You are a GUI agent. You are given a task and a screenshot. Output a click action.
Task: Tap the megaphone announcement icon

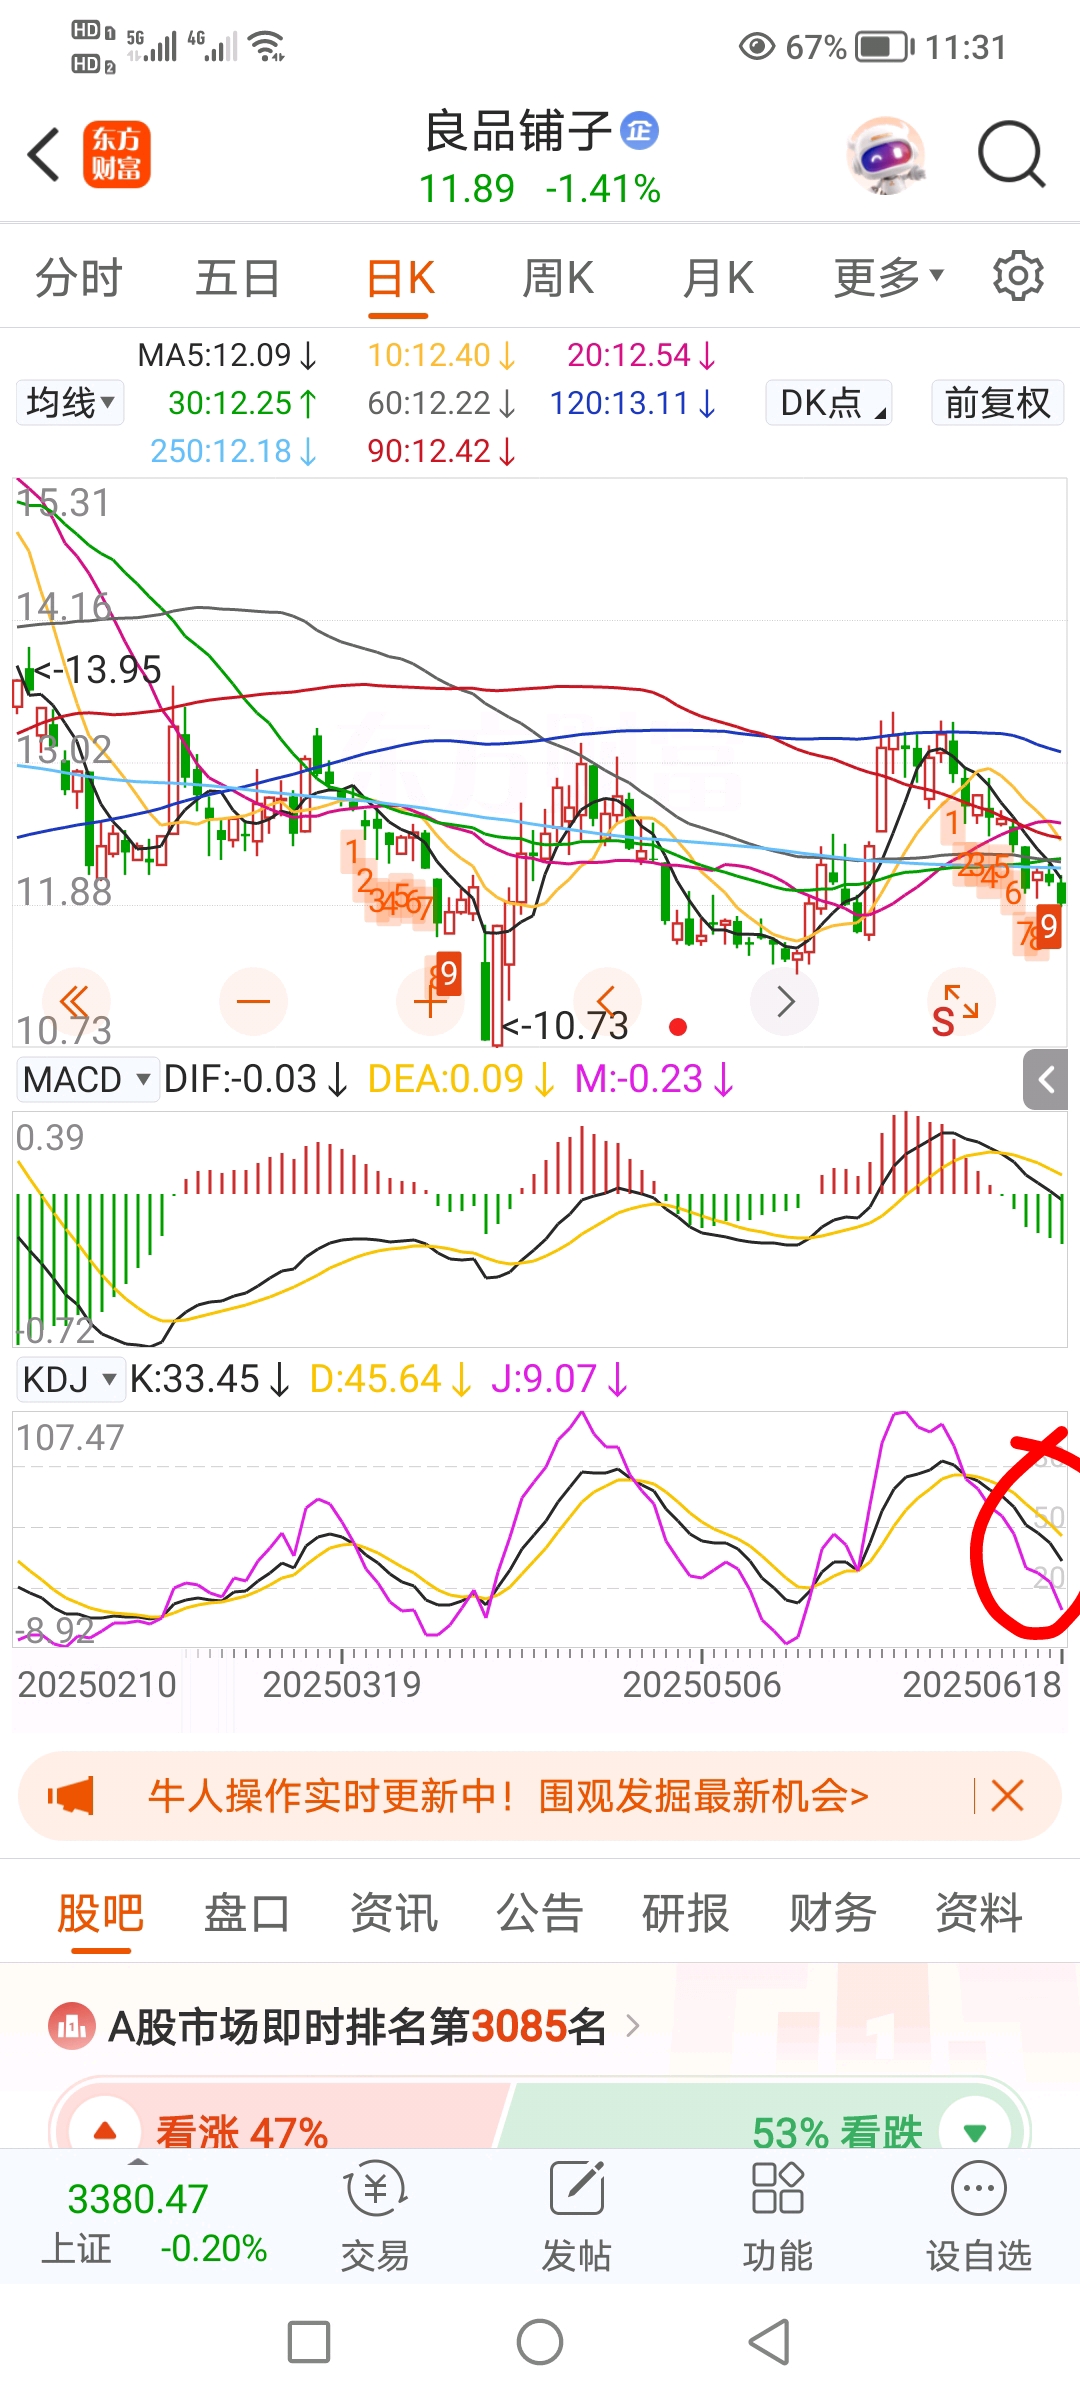(70, 1796)
